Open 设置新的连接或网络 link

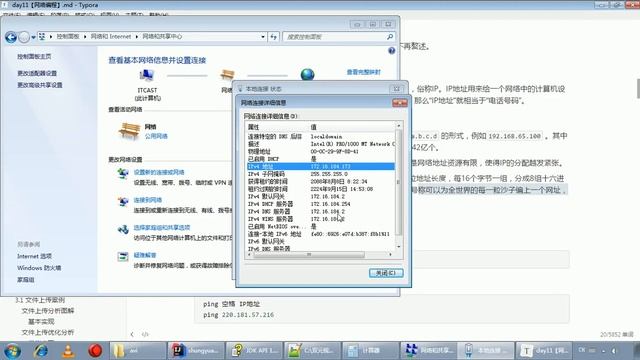tap(159, 173)
